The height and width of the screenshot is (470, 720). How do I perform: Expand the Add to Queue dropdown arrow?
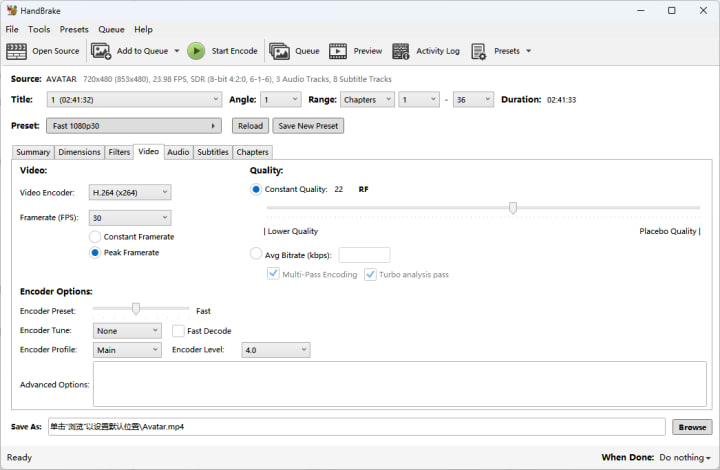click(x=177, y=51)
